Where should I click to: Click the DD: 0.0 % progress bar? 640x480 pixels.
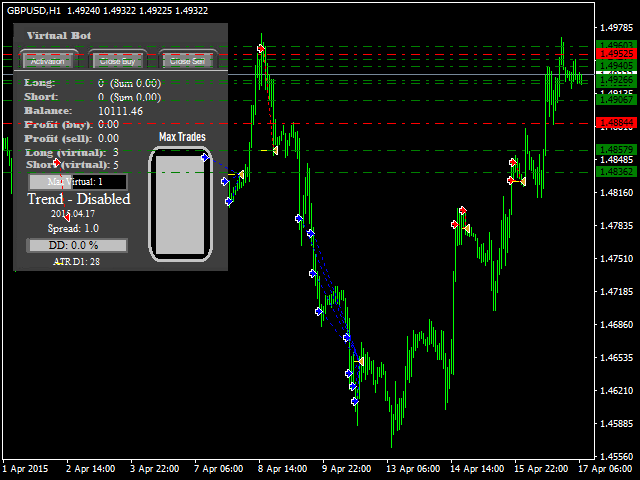click(77, 245)
